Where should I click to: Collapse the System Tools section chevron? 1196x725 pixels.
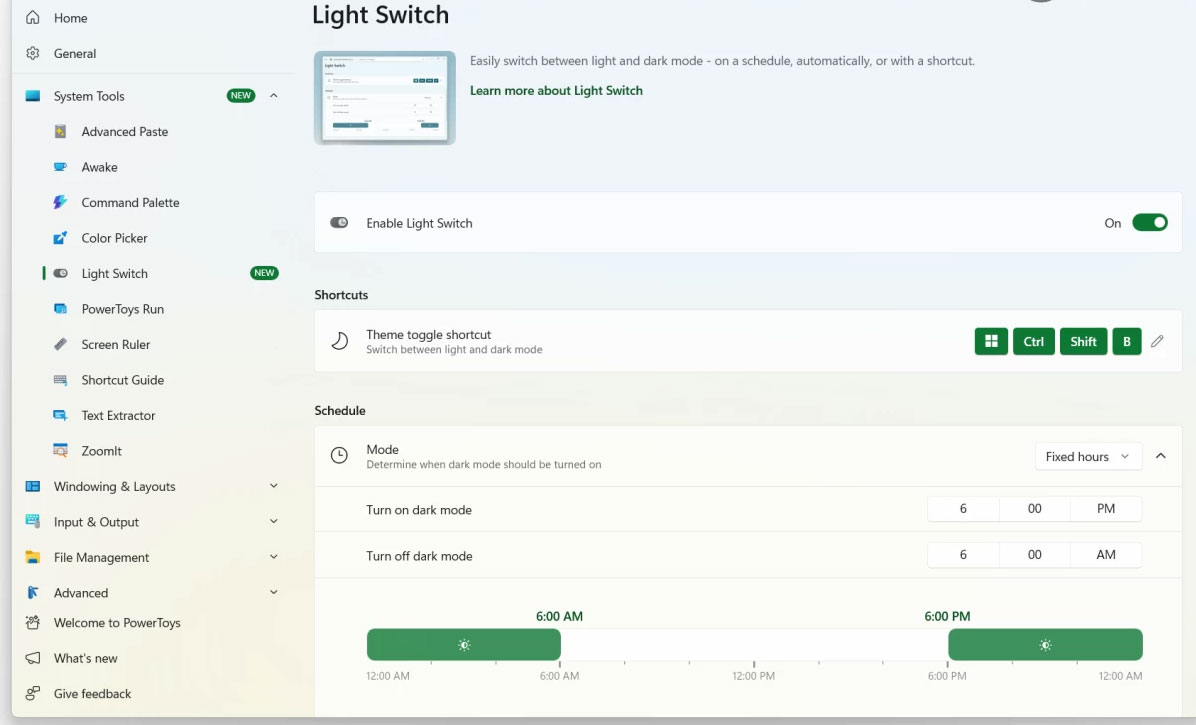click(x=274, y=96)
